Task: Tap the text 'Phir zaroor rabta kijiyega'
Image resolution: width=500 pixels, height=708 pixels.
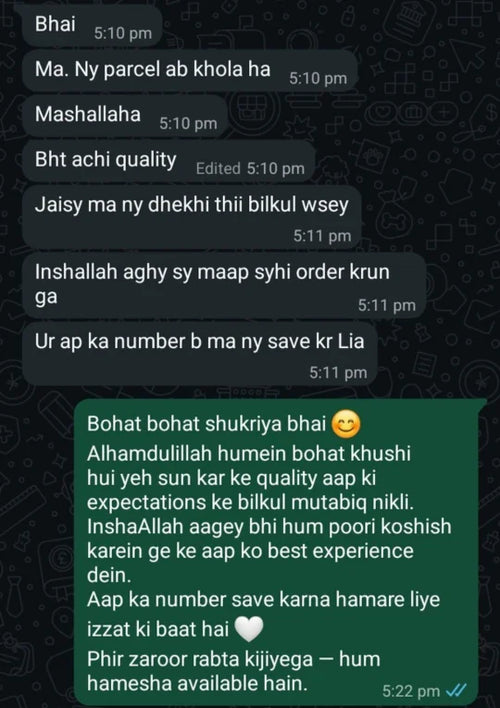Action: point(200,659)
